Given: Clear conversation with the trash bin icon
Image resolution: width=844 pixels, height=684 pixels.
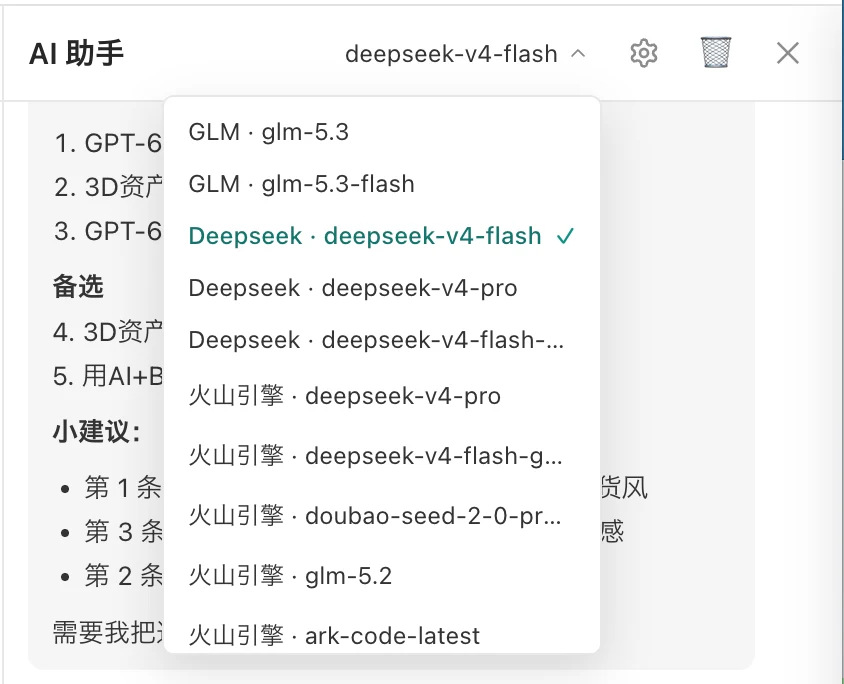Looking at the screenshot, I should click(x=716, y=52).
